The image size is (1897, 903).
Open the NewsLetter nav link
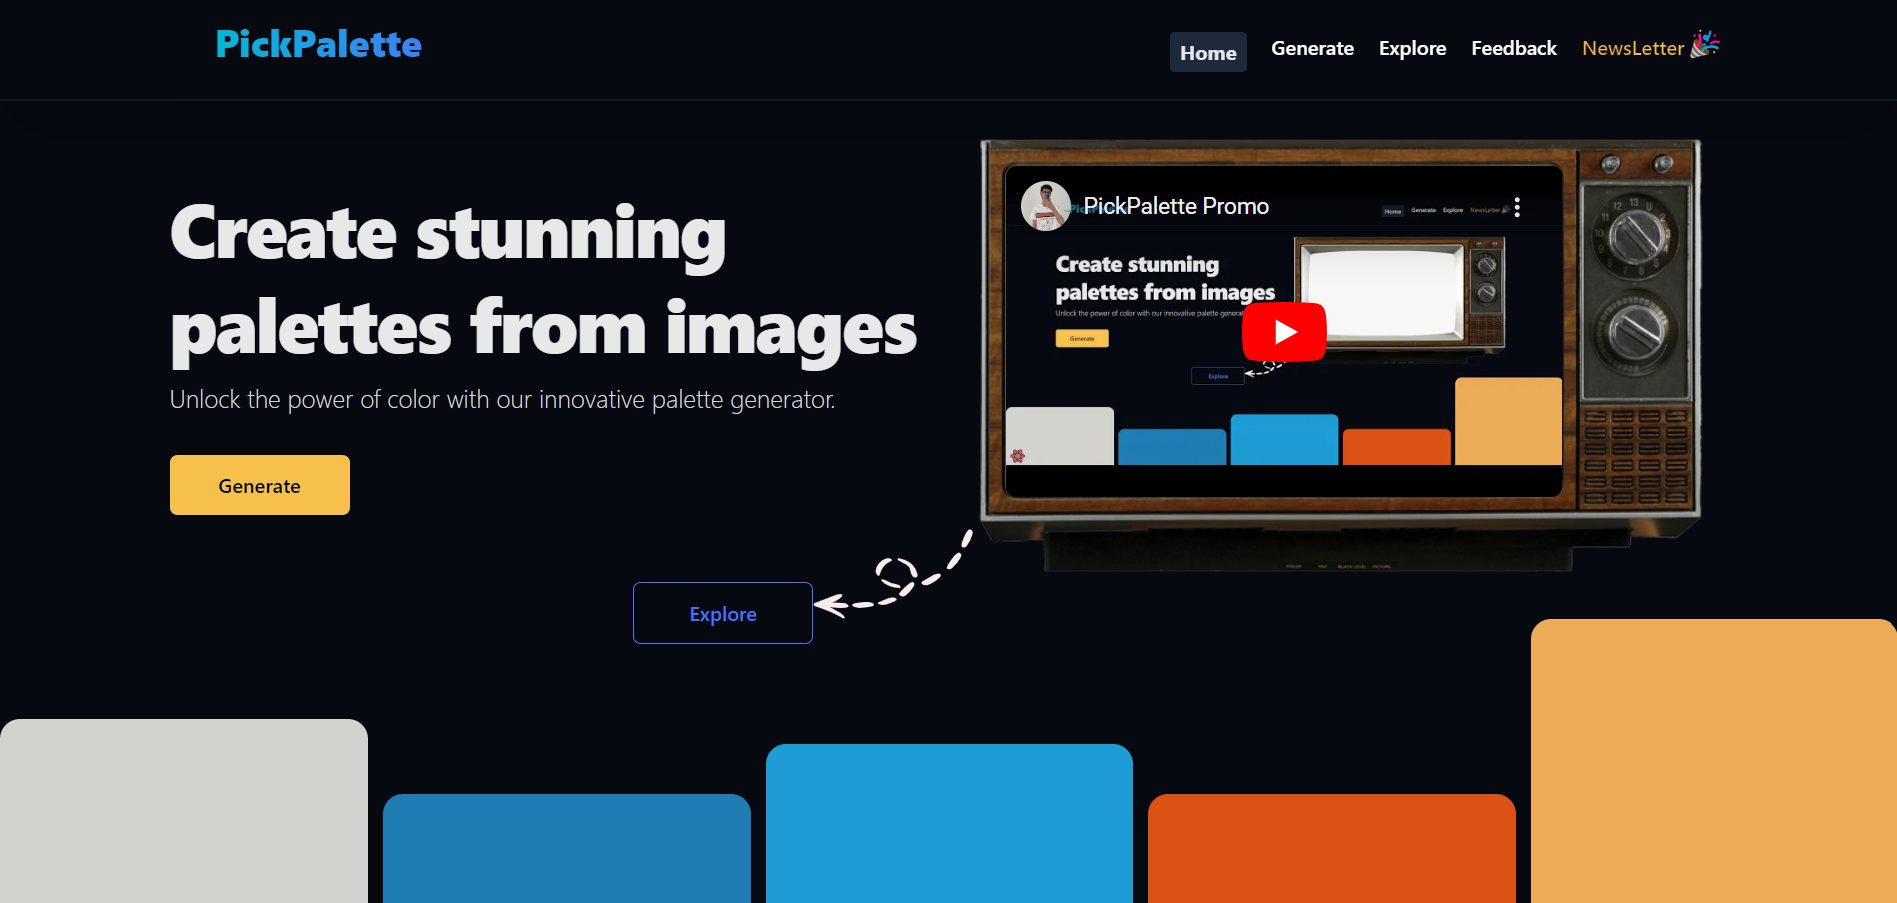coord(1633,48)
